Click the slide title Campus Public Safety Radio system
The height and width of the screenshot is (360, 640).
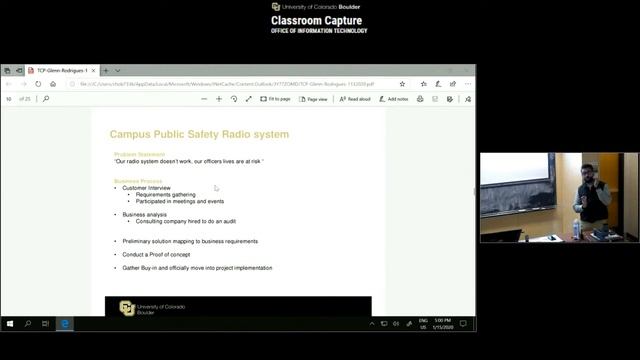199,134
